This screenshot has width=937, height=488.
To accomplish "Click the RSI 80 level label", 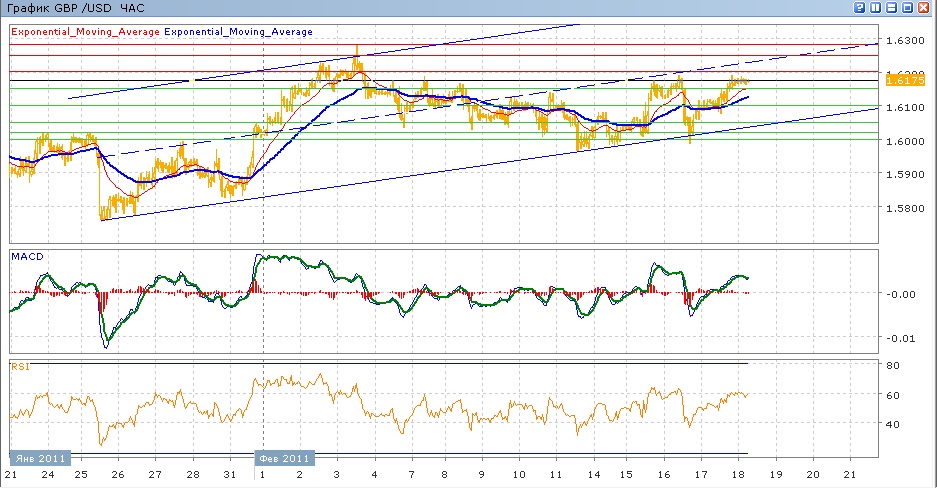I will (x=893, y=366).
